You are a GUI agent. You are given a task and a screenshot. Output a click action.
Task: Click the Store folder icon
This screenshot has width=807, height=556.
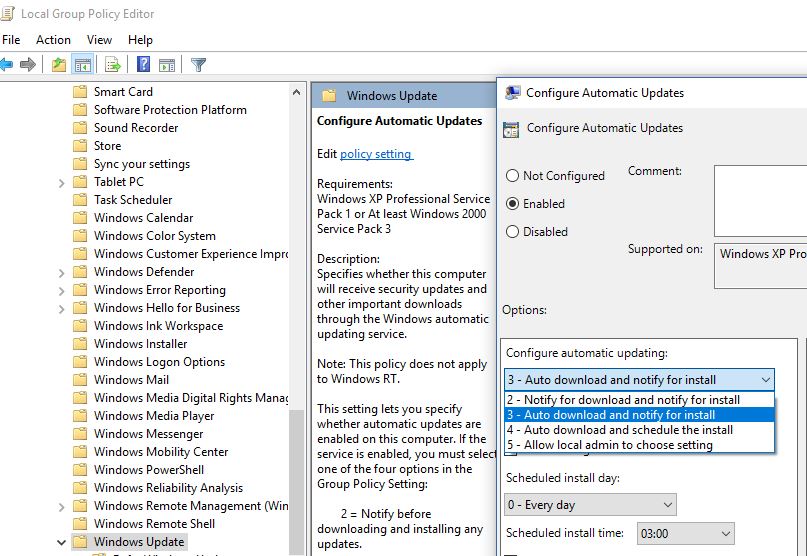80,146
